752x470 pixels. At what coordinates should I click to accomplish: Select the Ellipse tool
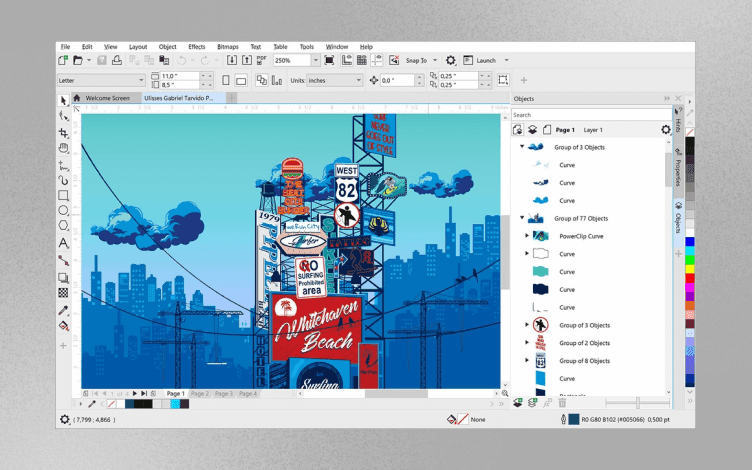63,211
